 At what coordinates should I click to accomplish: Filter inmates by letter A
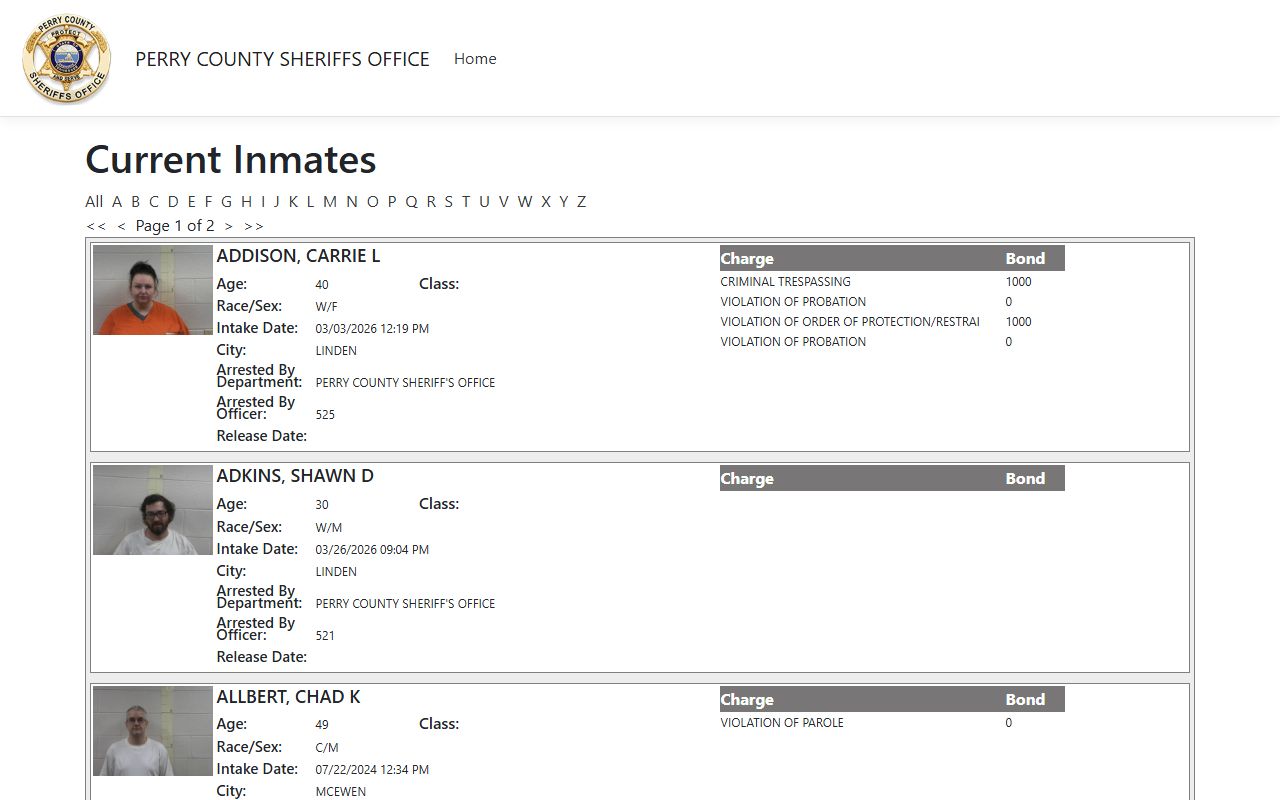tap(117, 201)
